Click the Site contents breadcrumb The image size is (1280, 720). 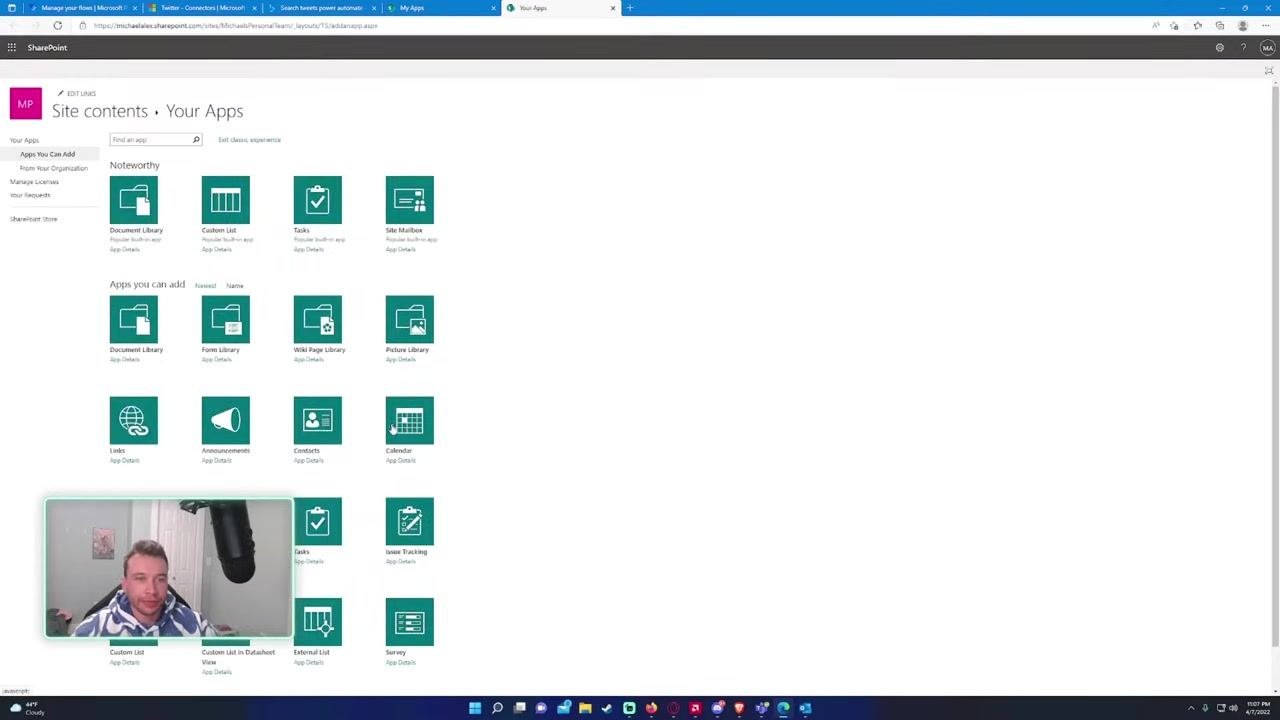[99, 111]
